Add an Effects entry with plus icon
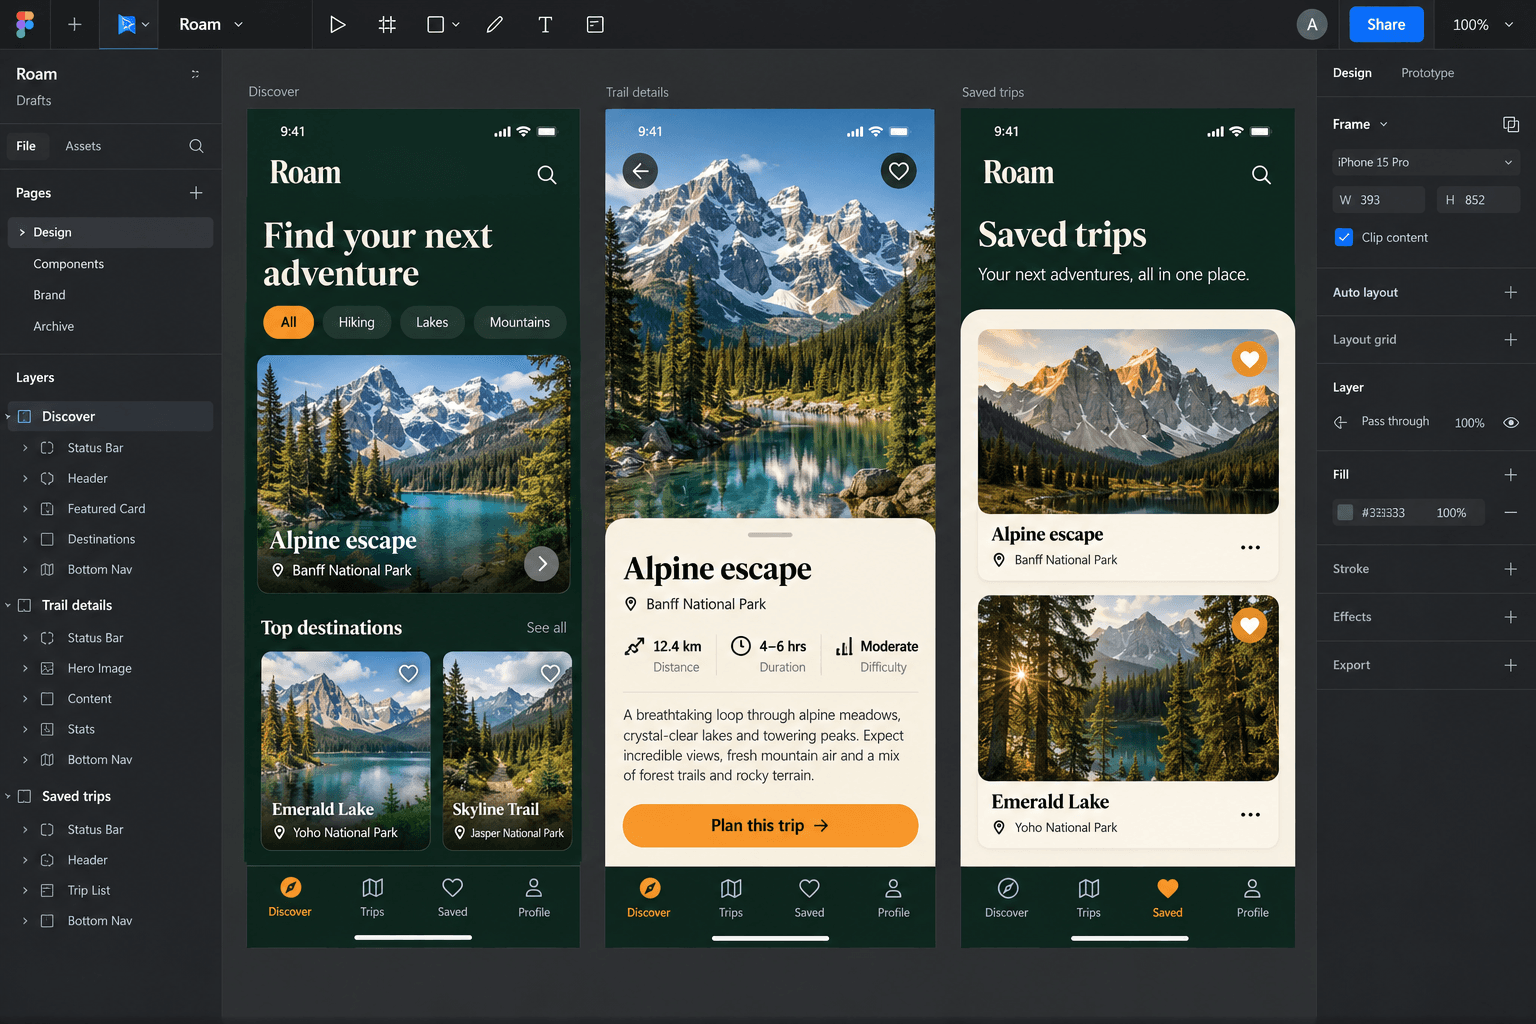The image size is (1536, 1024). click(1511, 617)
